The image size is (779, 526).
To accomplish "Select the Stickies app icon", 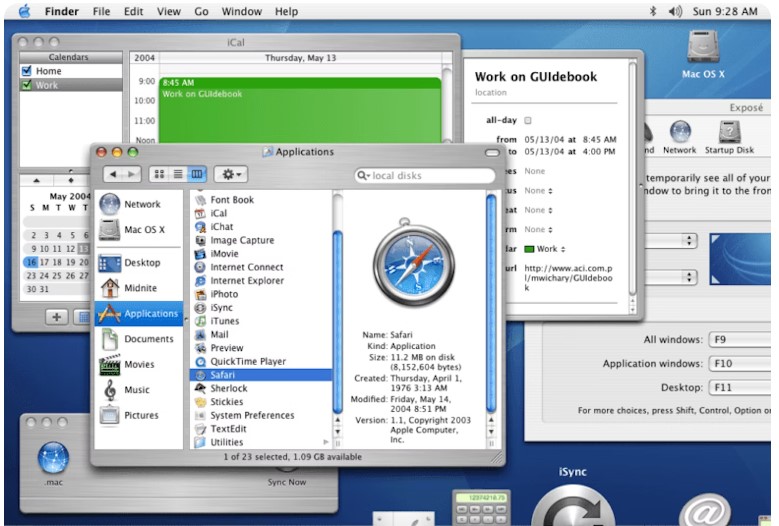I will click(x=200, y=401).
